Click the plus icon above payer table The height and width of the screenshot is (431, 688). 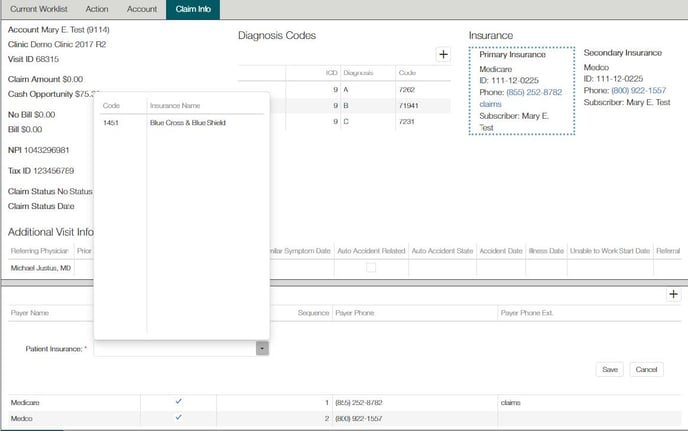673,294
